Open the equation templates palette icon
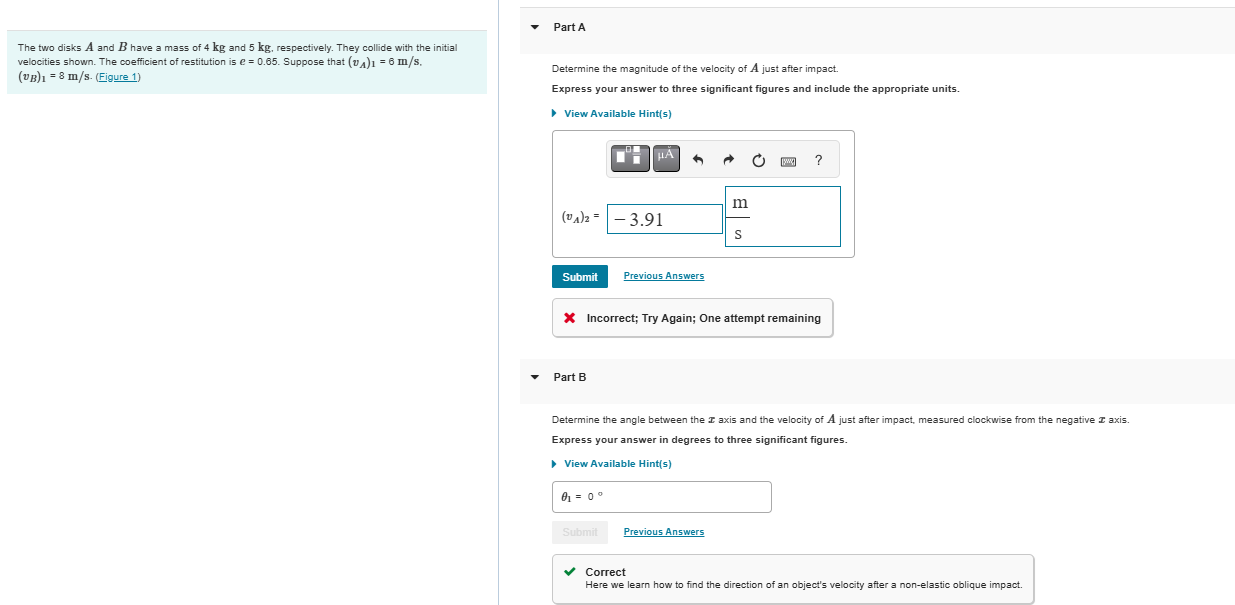This screenshot has width=1235, height=605. 630,158
